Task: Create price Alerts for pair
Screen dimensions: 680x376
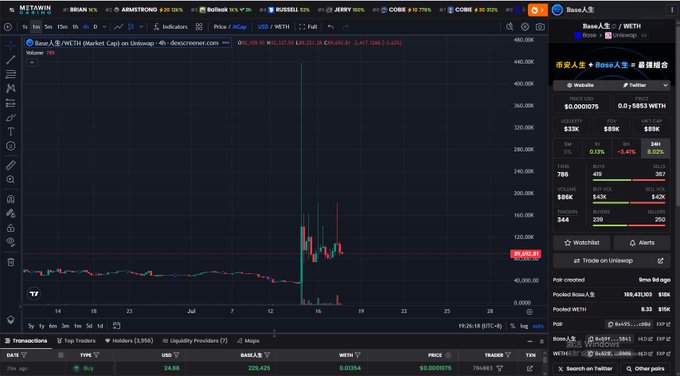Action: coord(642,243)
